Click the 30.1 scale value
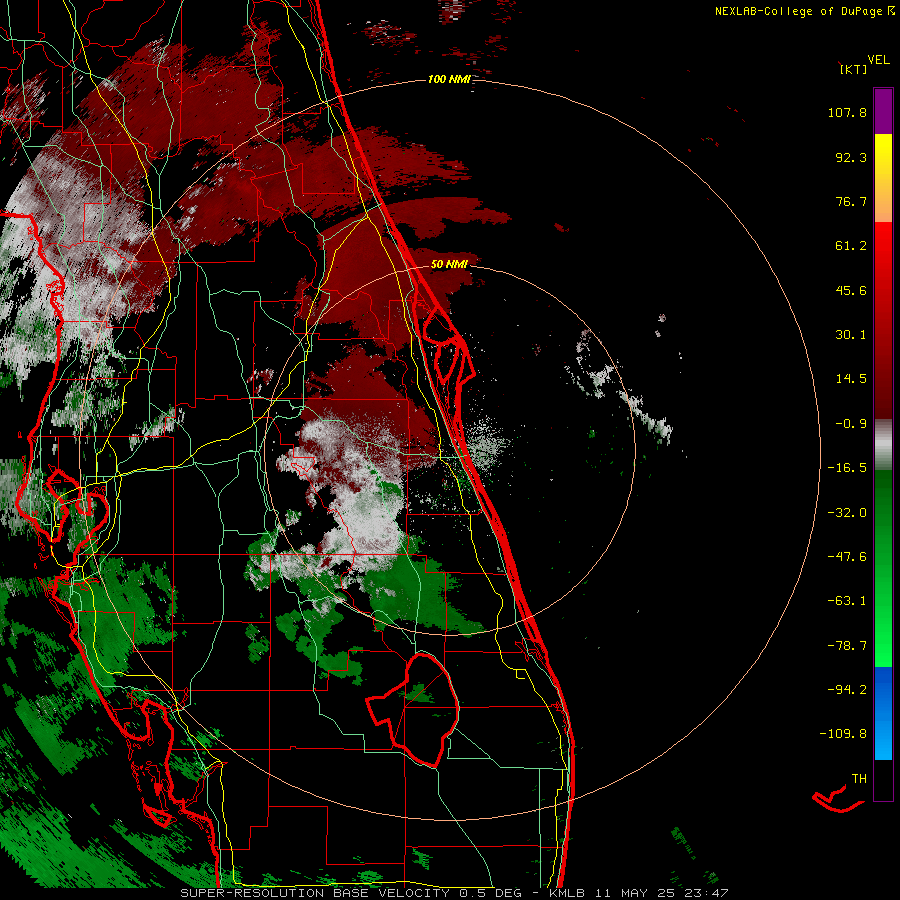The width and height of the screenshot is (900, 900). click(x=851, y=335)
